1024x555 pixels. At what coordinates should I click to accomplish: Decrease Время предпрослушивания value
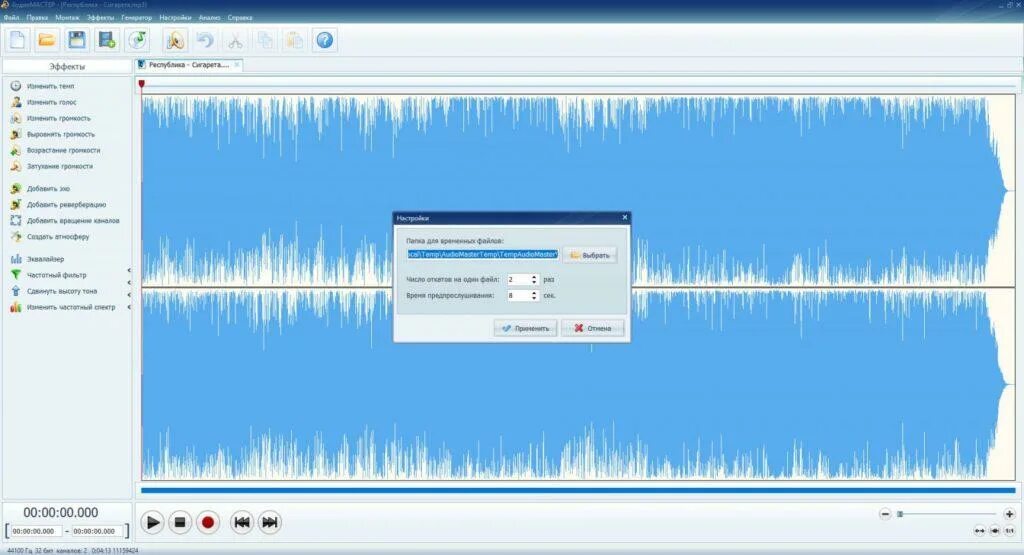point(534,298)
